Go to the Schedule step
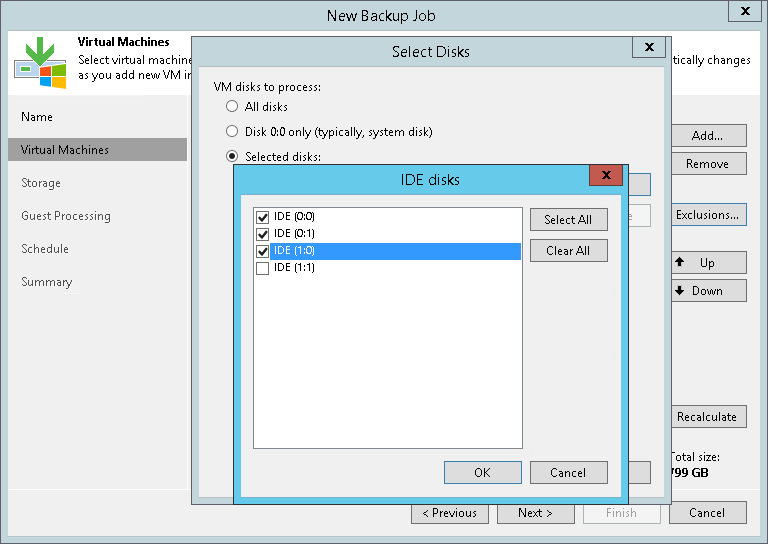This screenshot has height=544, width=768. pyautogui.click(x=45, y=249)
